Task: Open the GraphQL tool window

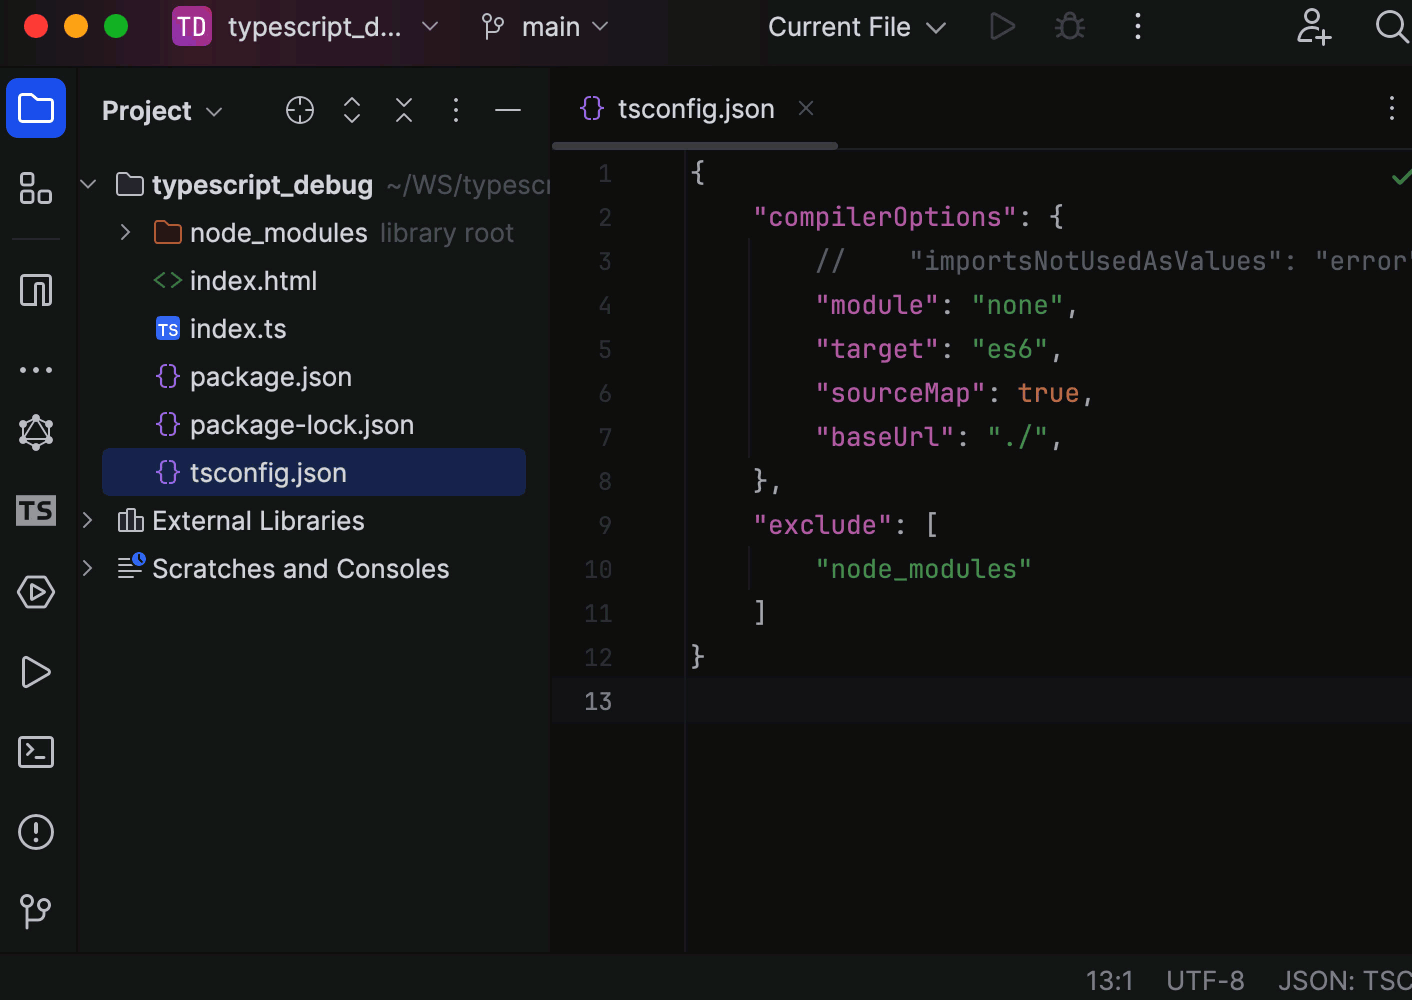Action: point(36,432)
